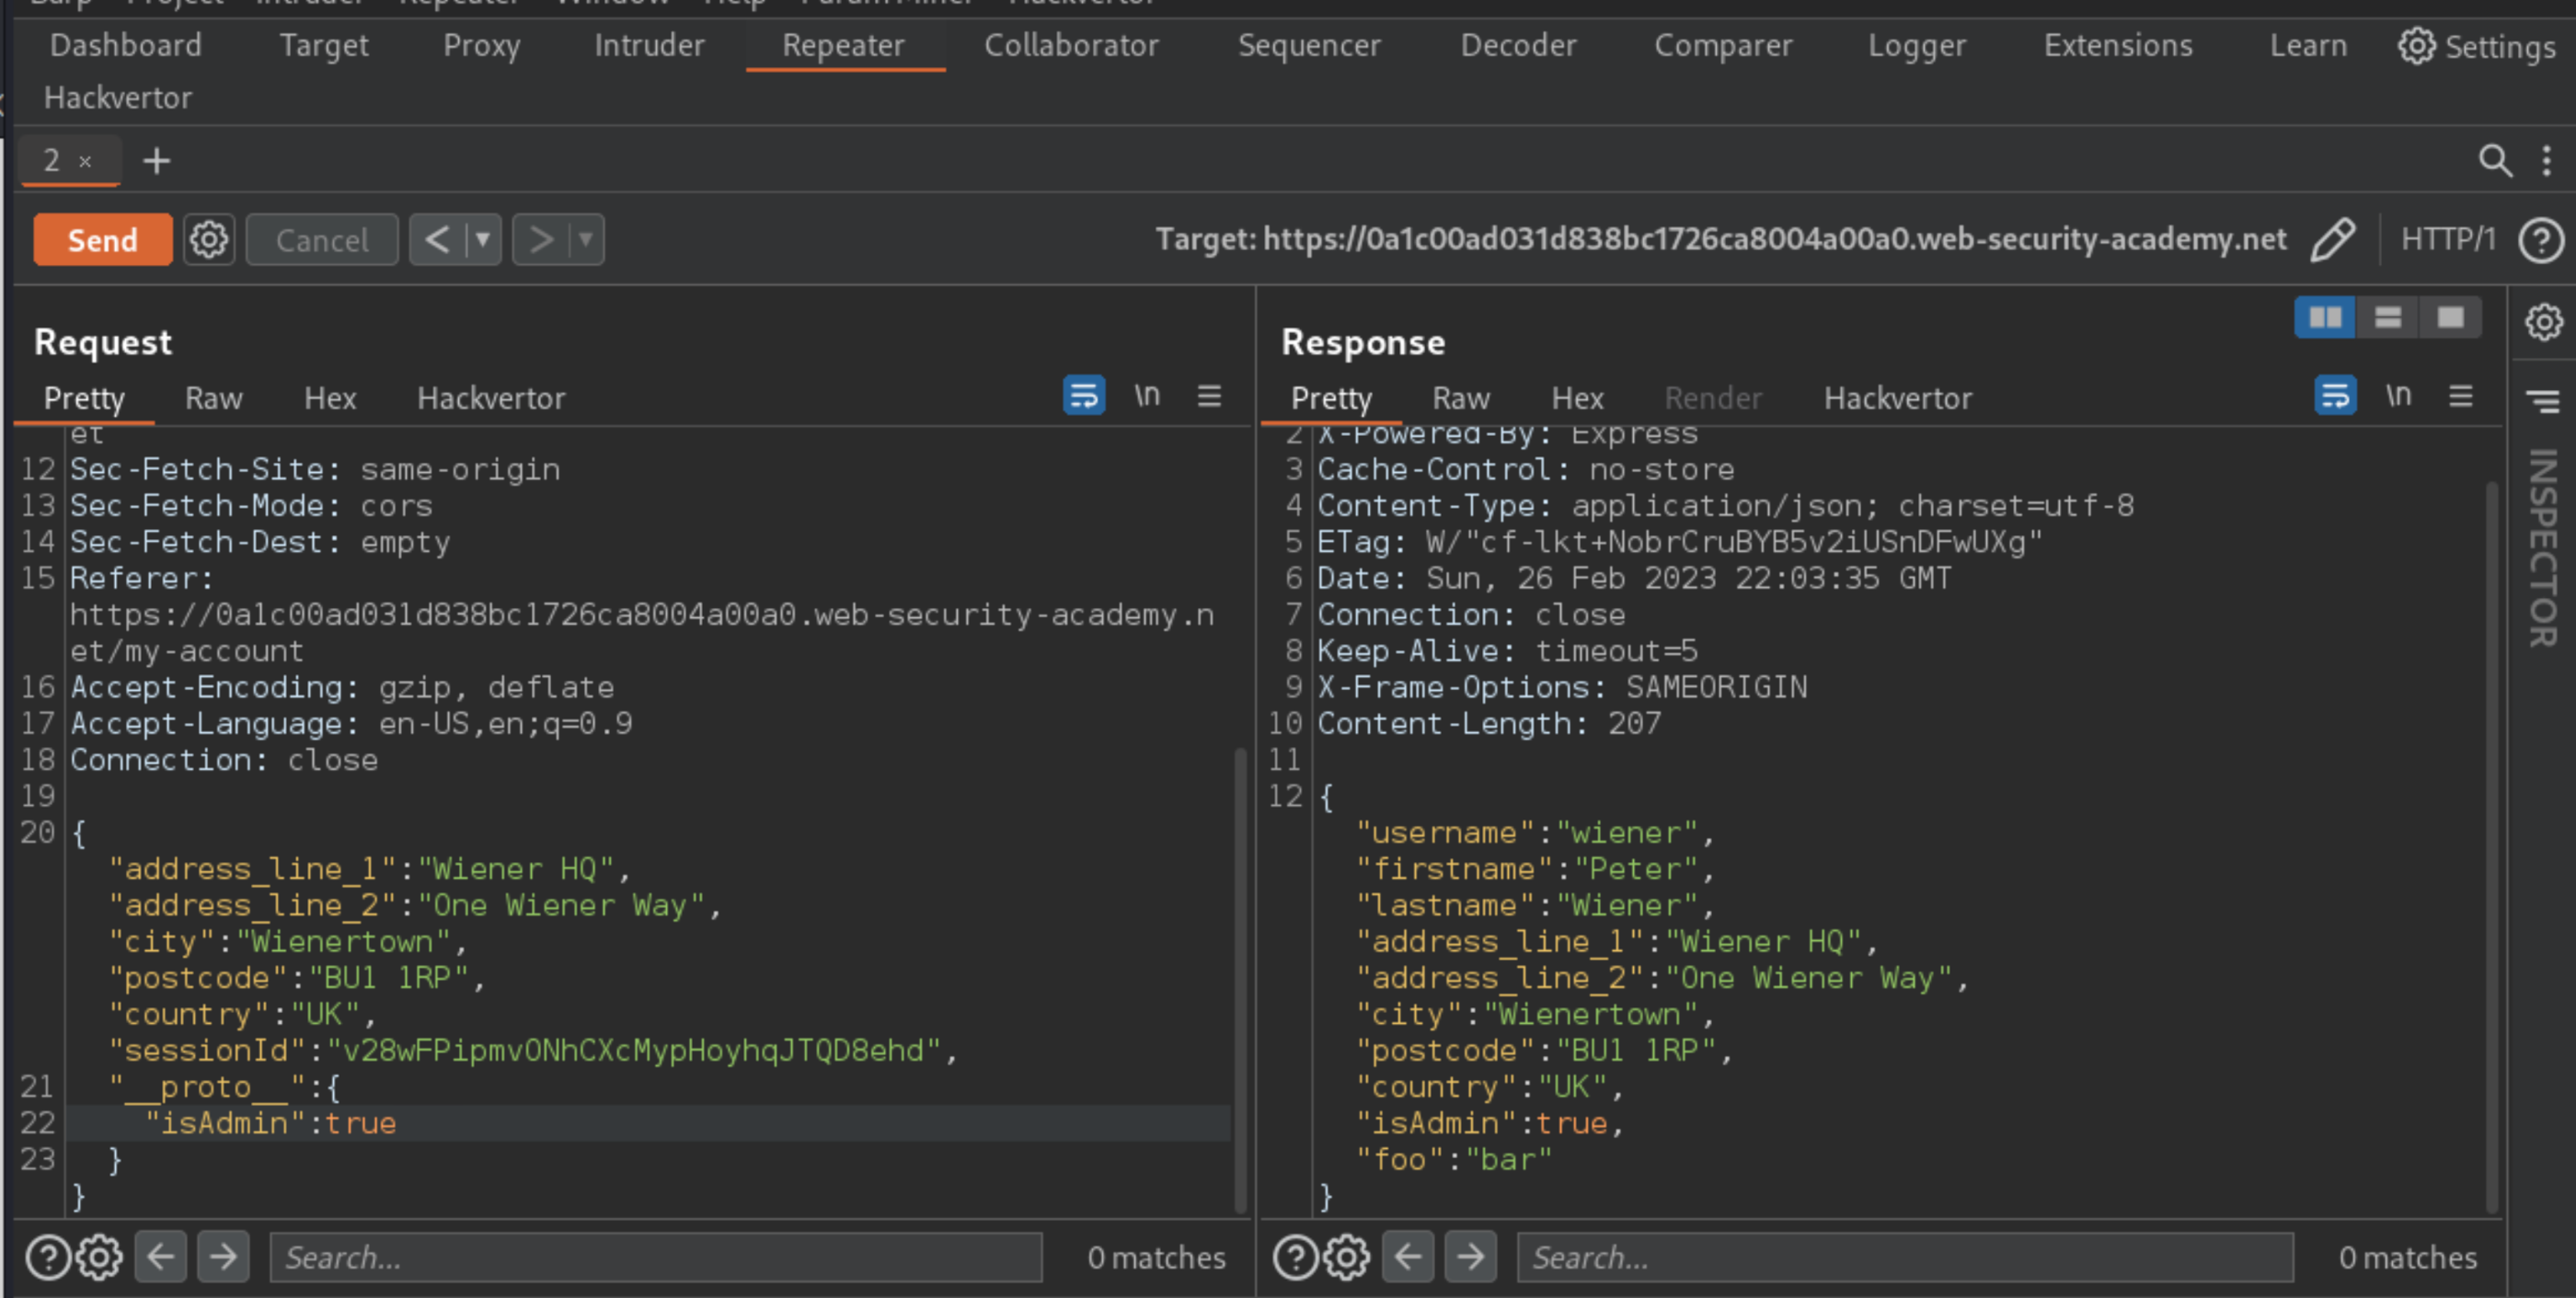Toggle request line wrapping icon
The height and width of the screenshot is (1298, 2576).
[1084, 395]
